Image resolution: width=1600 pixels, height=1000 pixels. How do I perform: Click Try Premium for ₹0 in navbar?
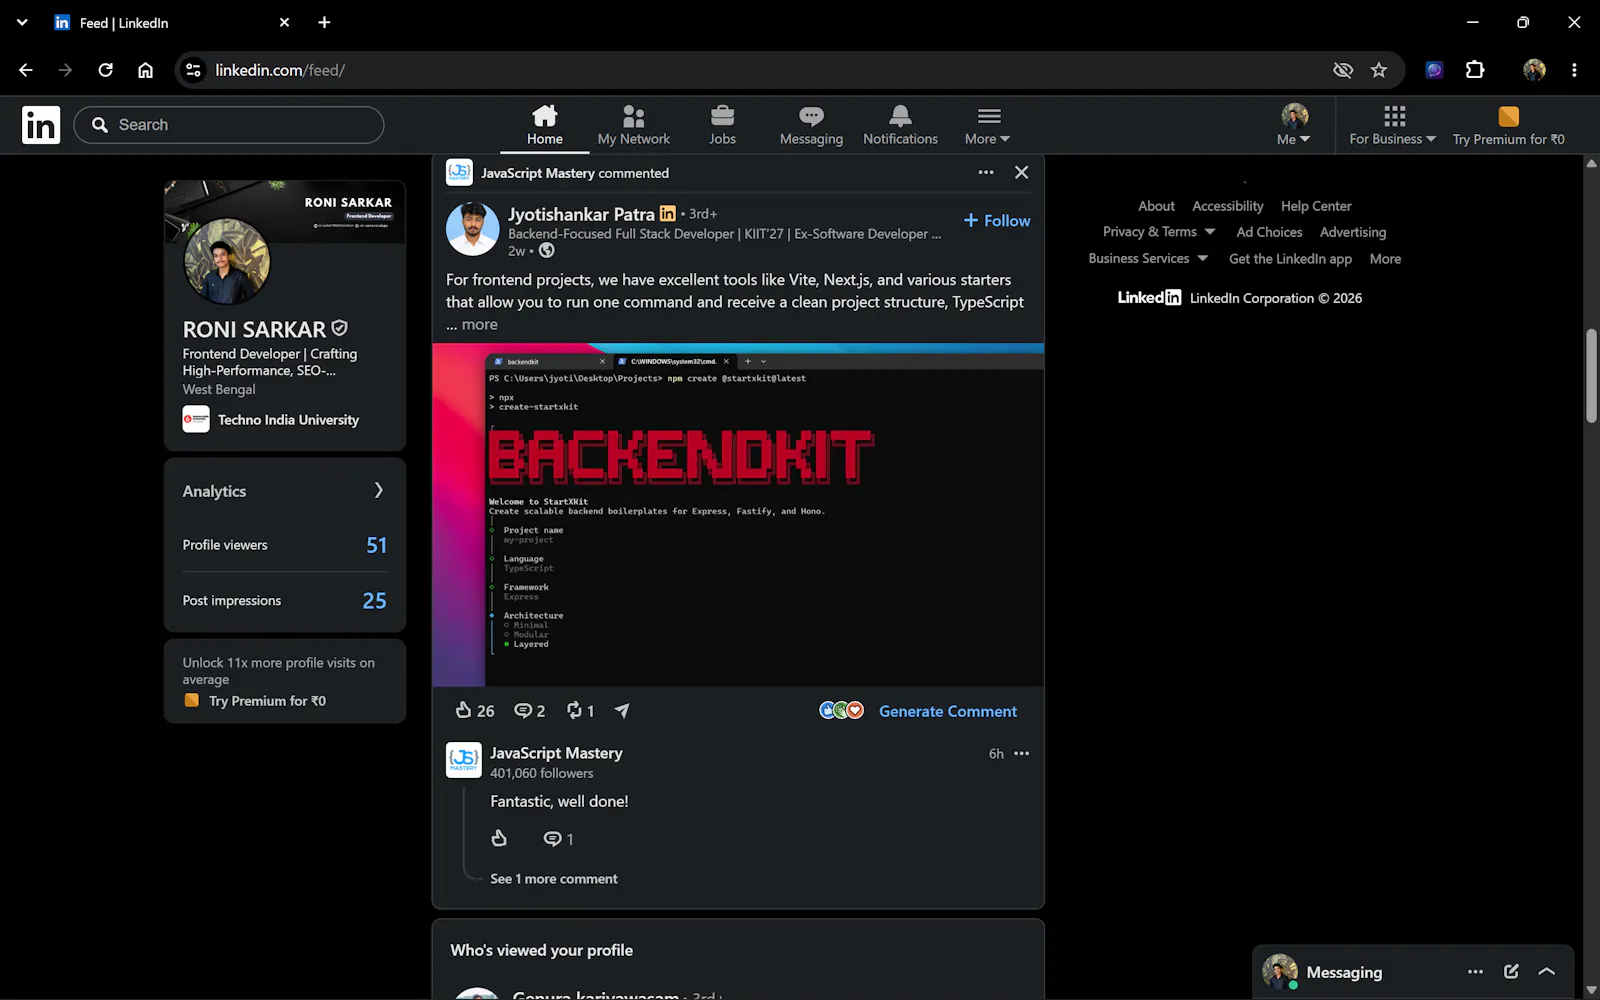1508,126
